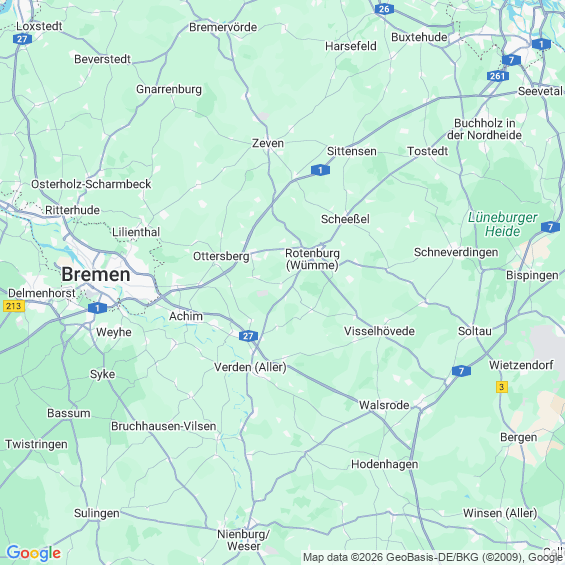Screen dimensions: 565x565
Task: Click the Lüneburger Heide park label
Action: click(x=503, y=224)
